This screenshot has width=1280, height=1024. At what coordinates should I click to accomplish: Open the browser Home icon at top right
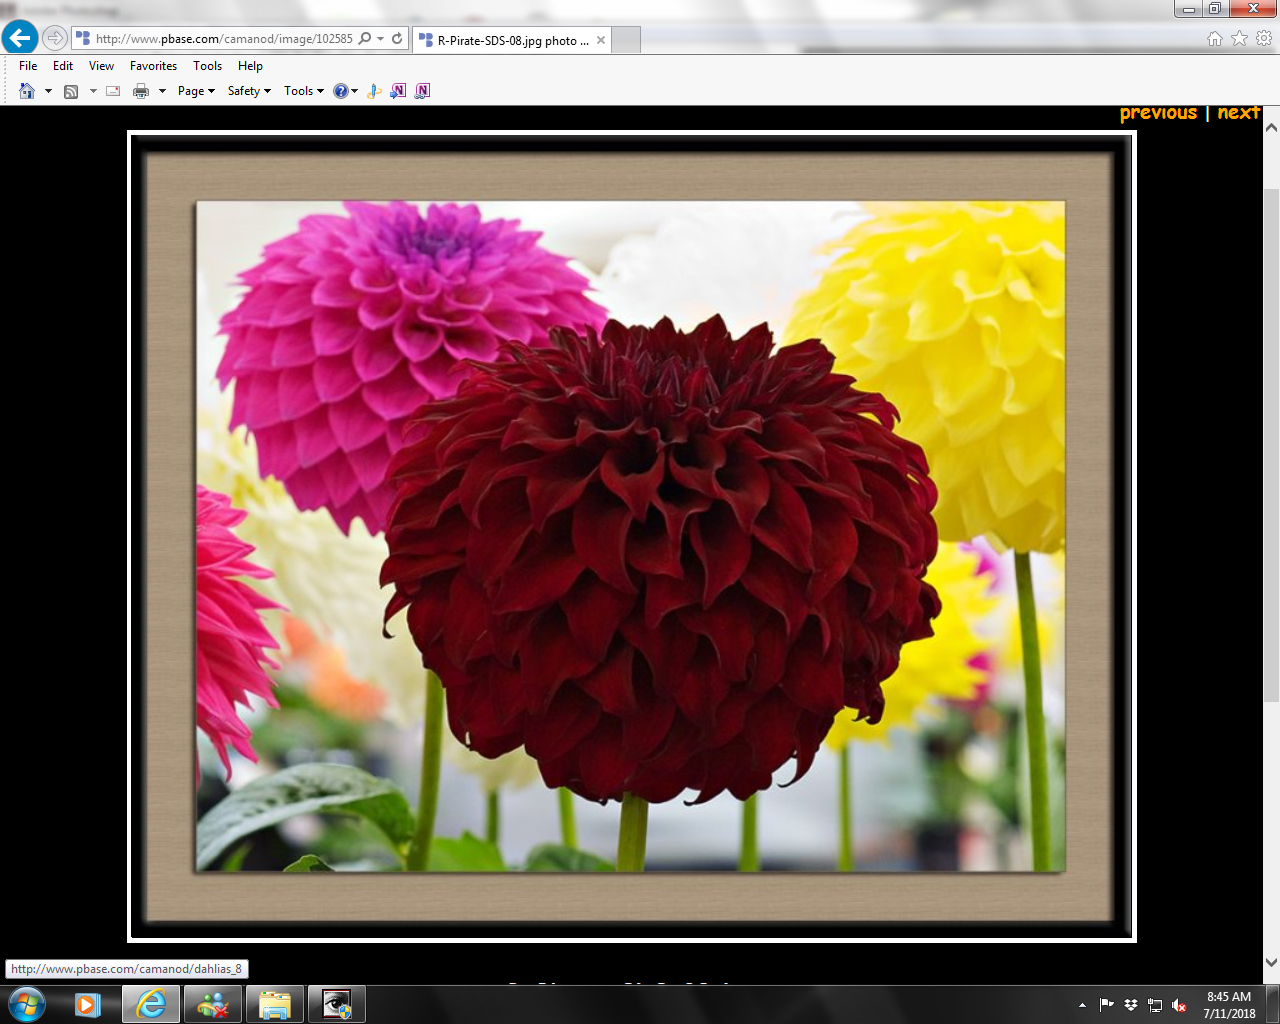[1215, 38]
